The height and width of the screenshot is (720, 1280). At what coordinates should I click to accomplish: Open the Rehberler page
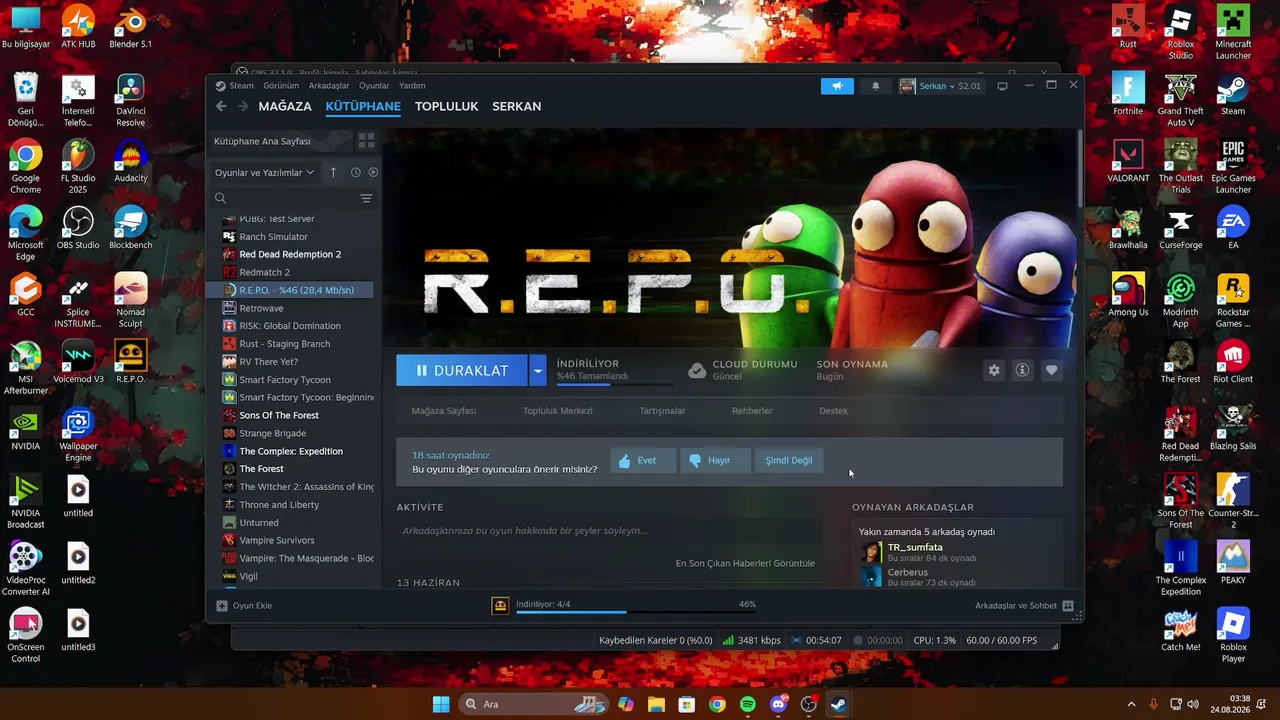pyautogui.click(x=752, y=411)
